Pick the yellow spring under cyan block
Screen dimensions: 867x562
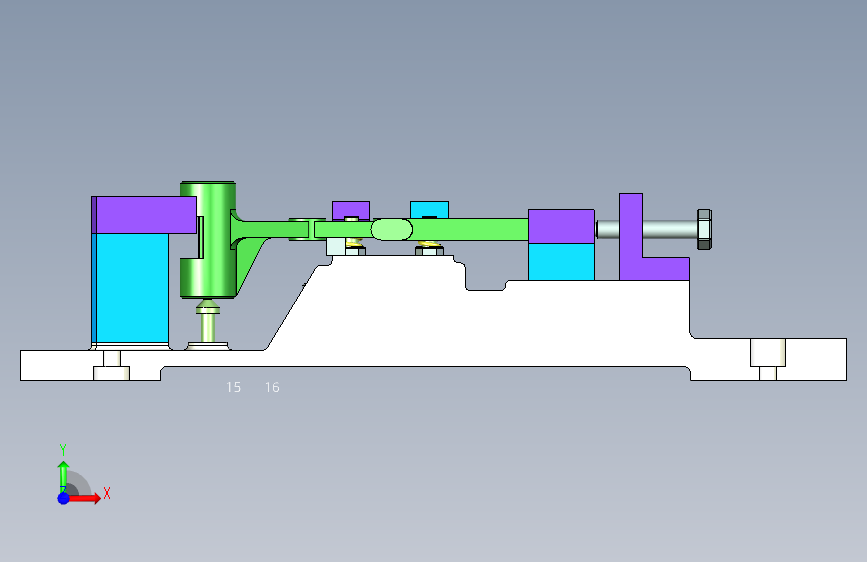tap(429, 244)
